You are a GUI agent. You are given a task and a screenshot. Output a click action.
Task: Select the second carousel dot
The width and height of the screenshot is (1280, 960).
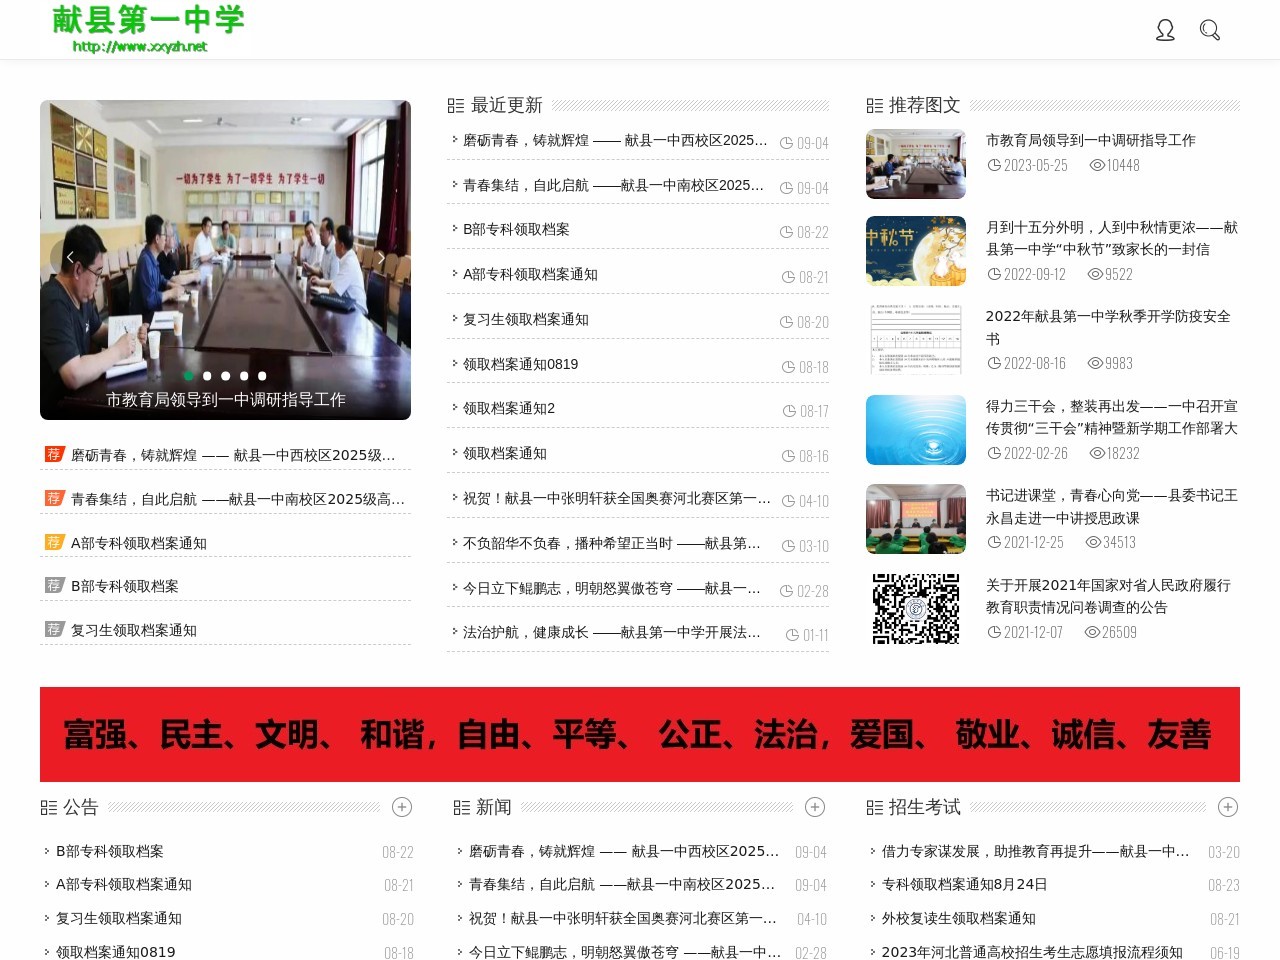[x=207, y=376]
